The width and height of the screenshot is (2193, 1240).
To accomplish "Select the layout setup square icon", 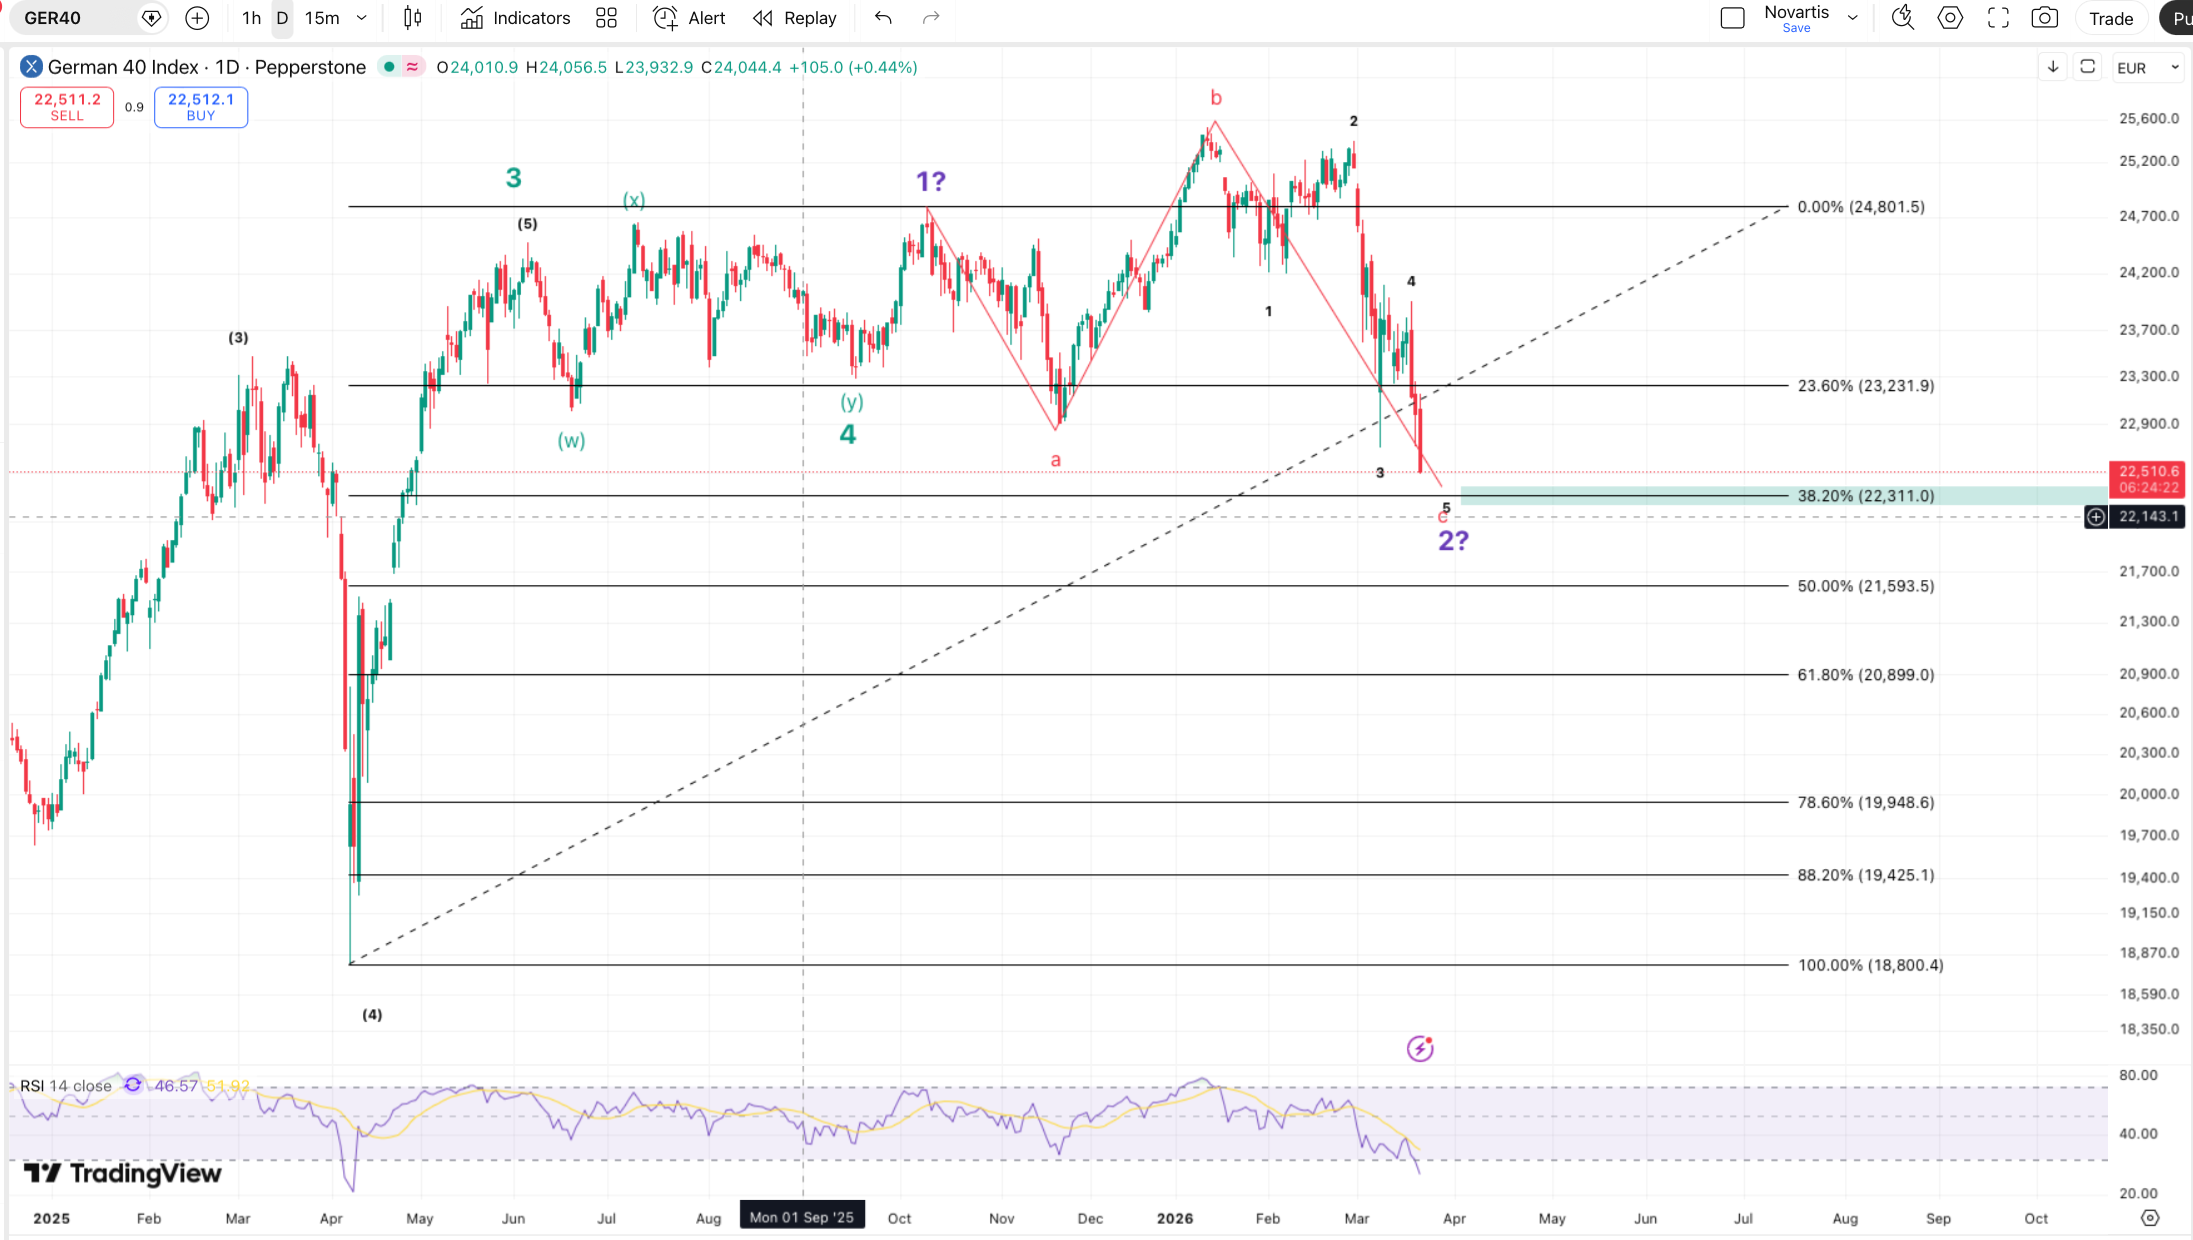I will pos(1732,18).
